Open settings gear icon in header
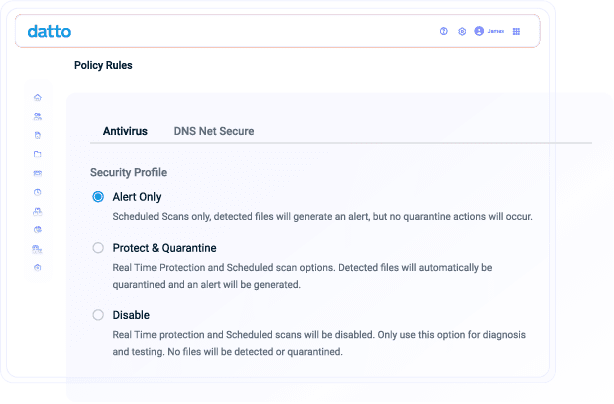This screenshot has height=404, width=614. click(x=462, y=31)
